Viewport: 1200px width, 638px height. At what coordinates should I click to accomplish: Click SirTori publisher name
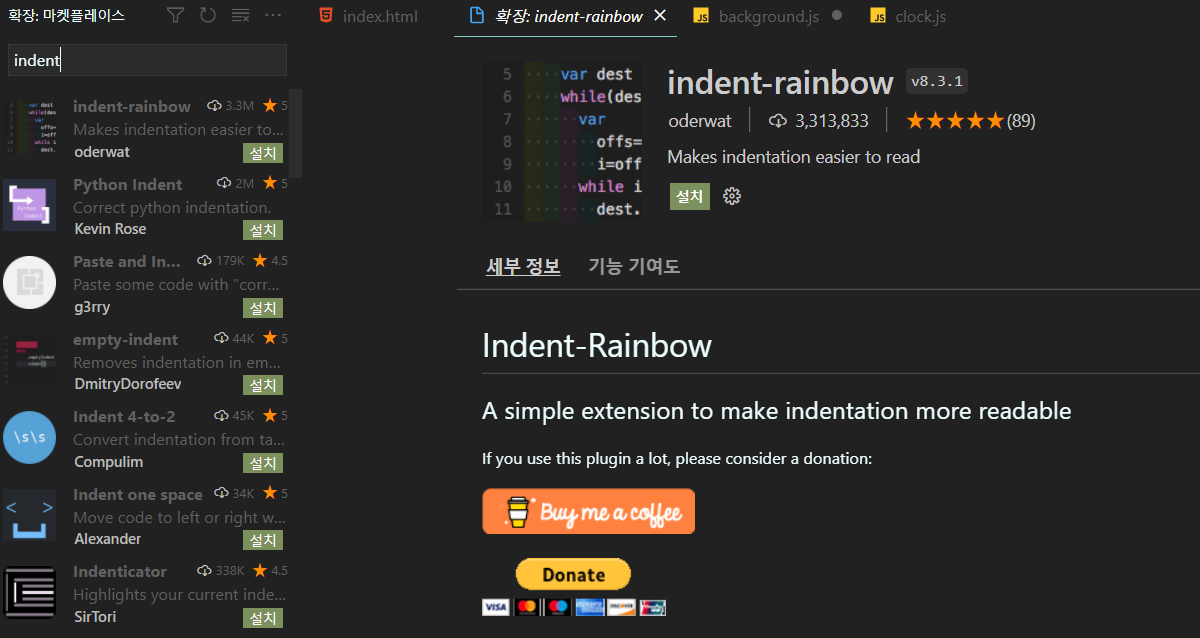(95, 617)
